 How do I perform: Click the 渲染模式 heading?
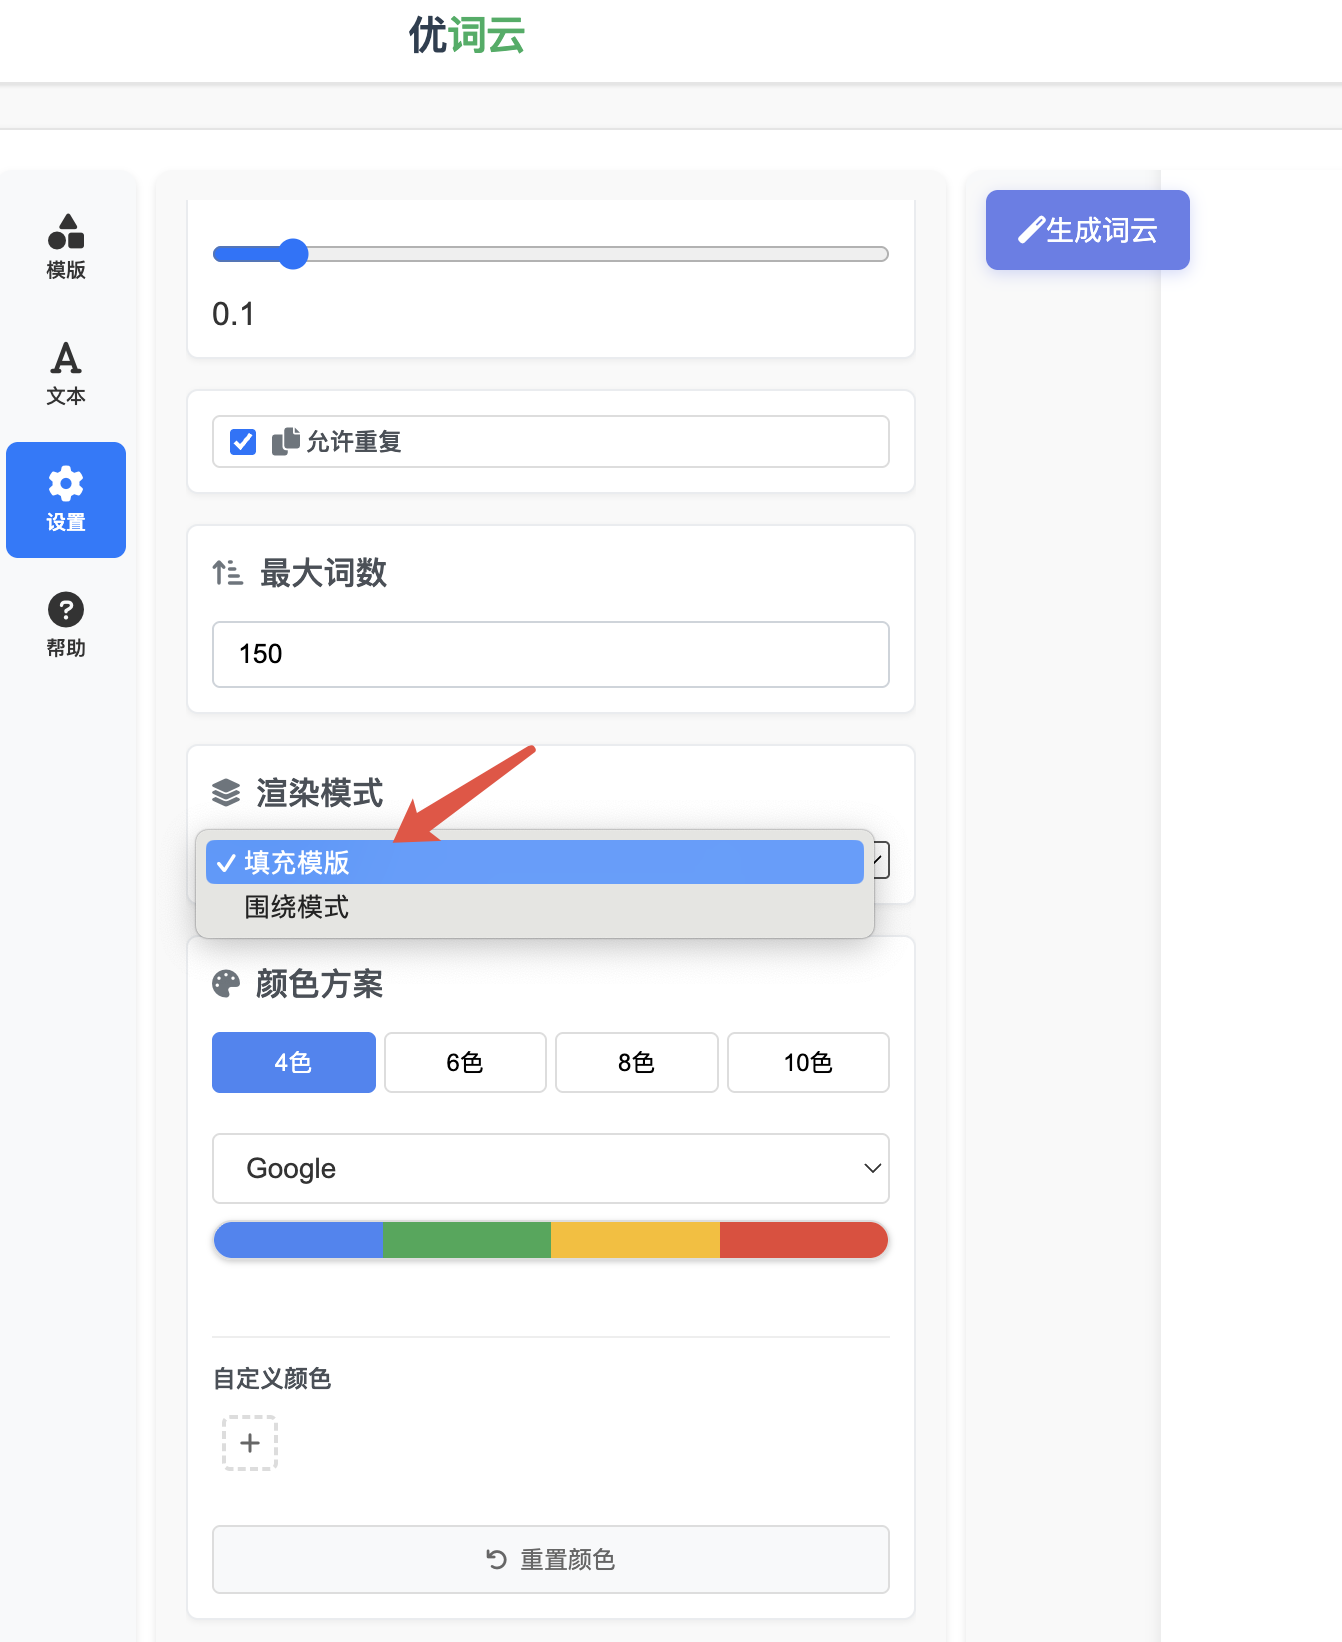[x=319, y=793]
